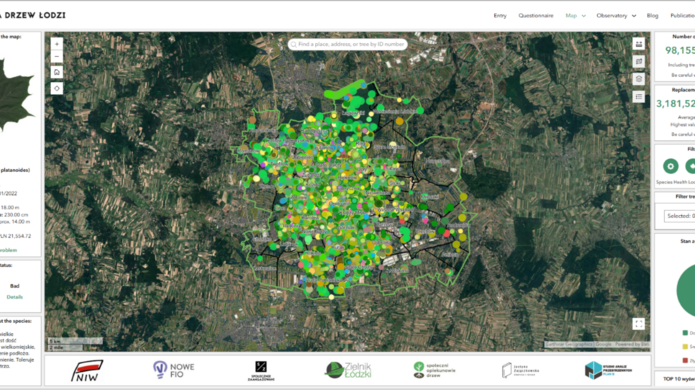The width and height of the screenshot is (695, 391).
Task: Open the Questionnaire page
Action: coord(536,16)
